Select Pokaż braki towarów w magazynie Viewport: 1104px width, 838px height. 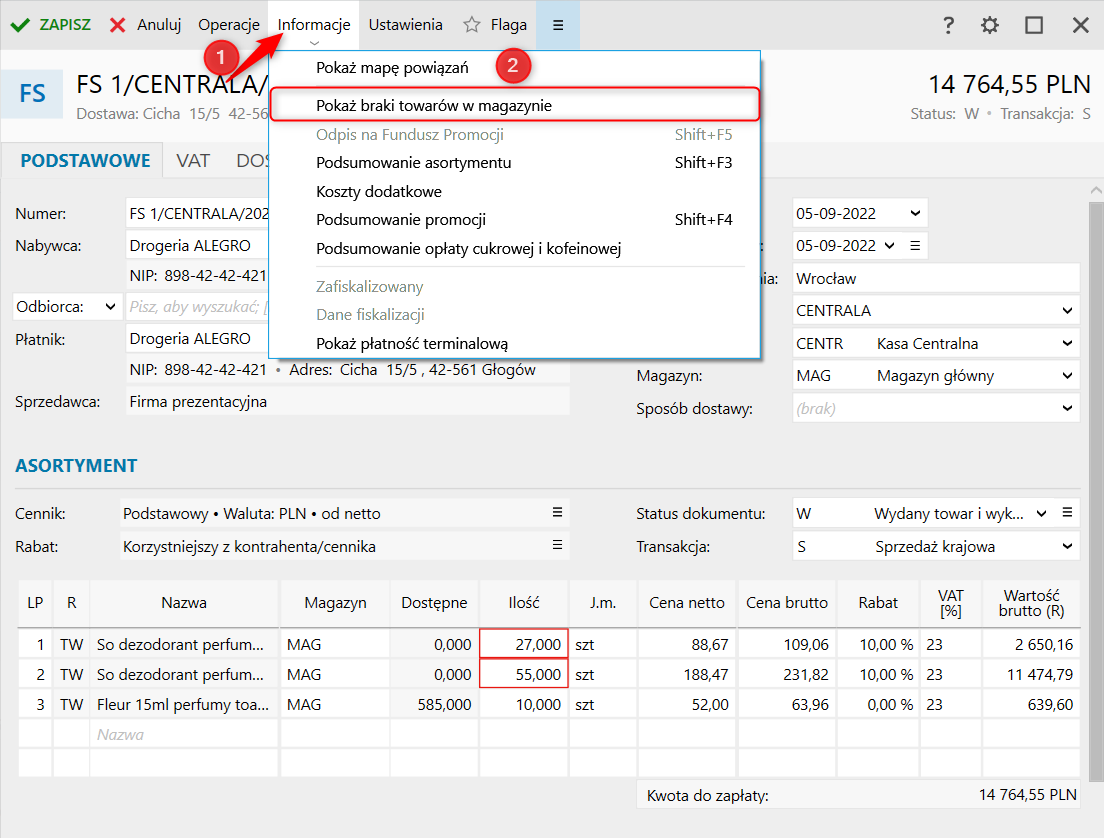pos(434,105)
